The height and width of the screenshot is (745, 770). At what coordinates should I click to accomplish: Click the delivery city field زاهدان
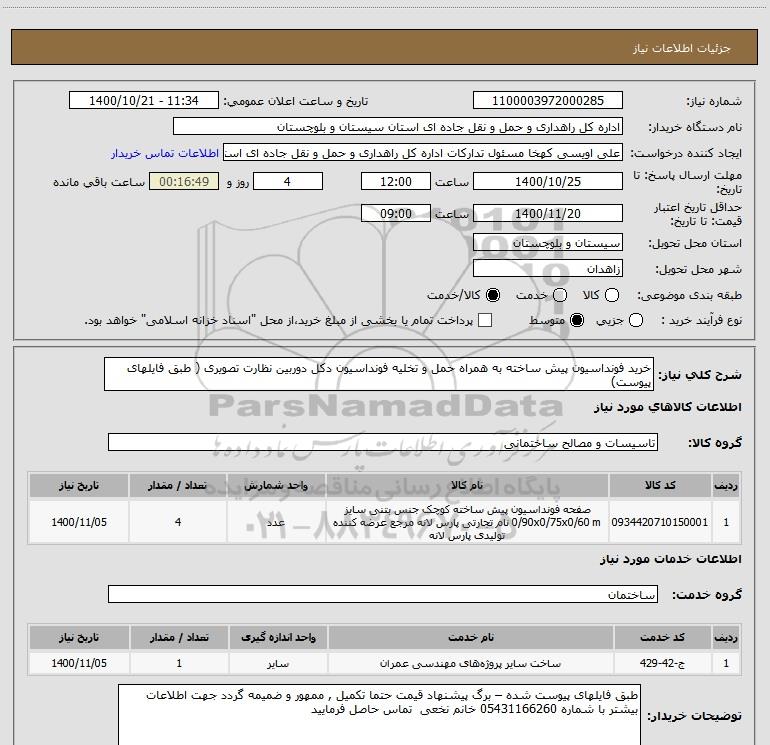coord(548,269)
